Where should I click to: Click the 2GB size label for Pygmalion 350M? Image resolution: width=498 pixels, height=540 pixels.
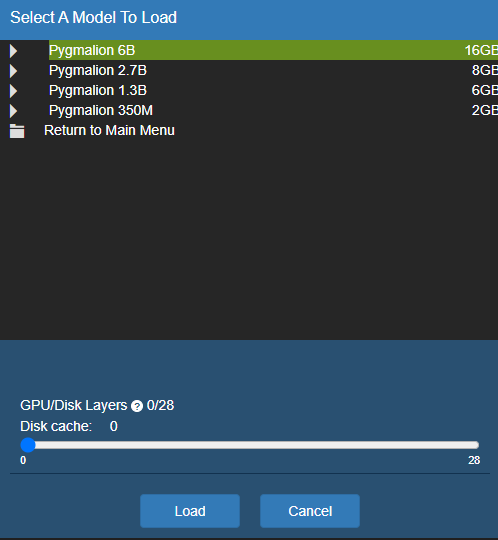(x=485, y=110)
